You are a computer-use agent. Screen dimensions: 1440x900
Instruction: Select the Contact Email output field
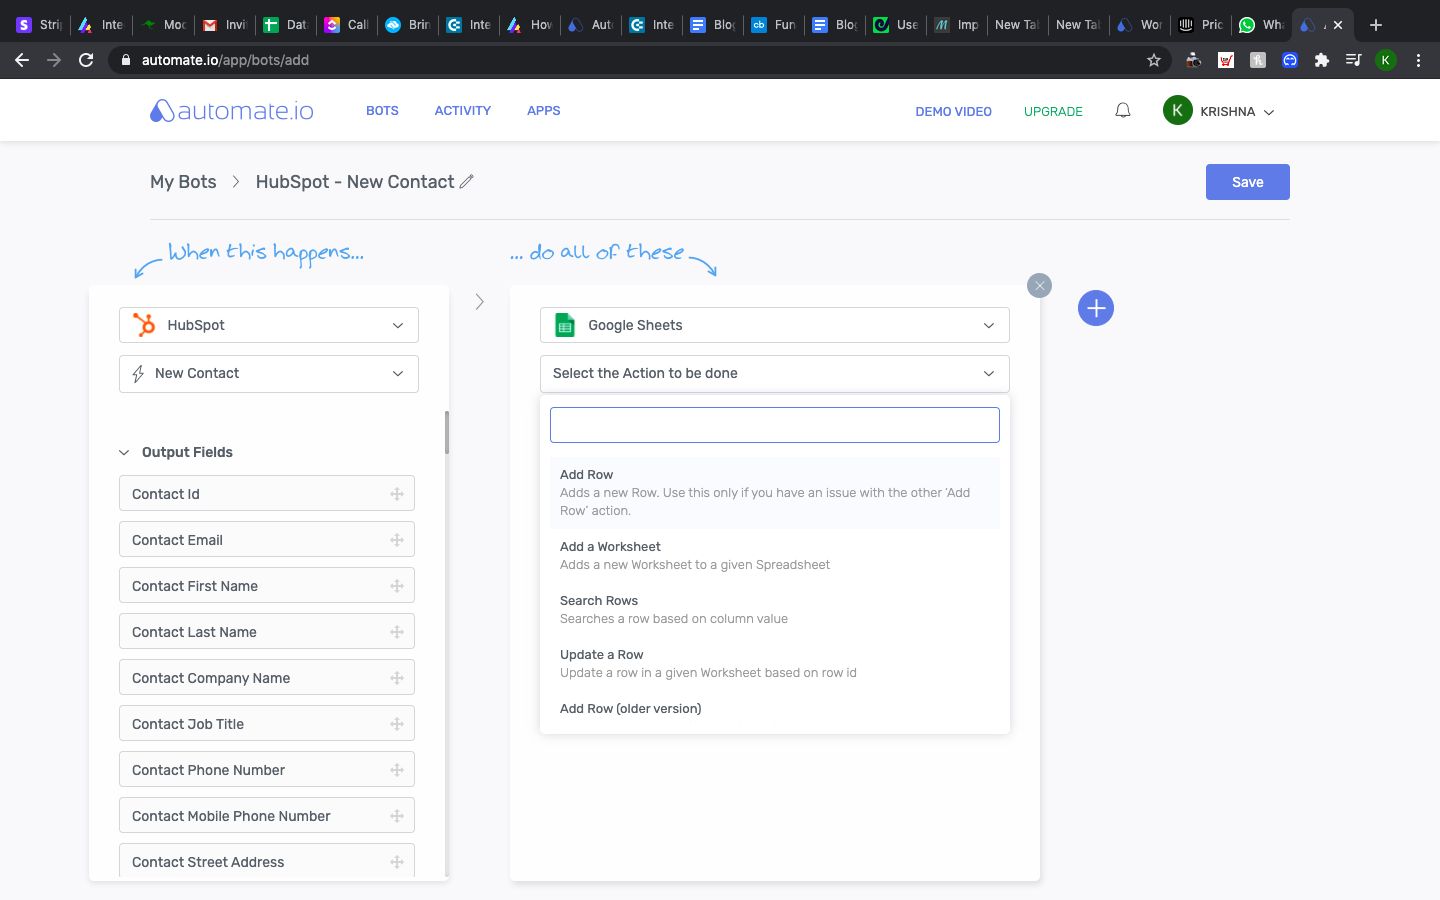pos(267,540)
